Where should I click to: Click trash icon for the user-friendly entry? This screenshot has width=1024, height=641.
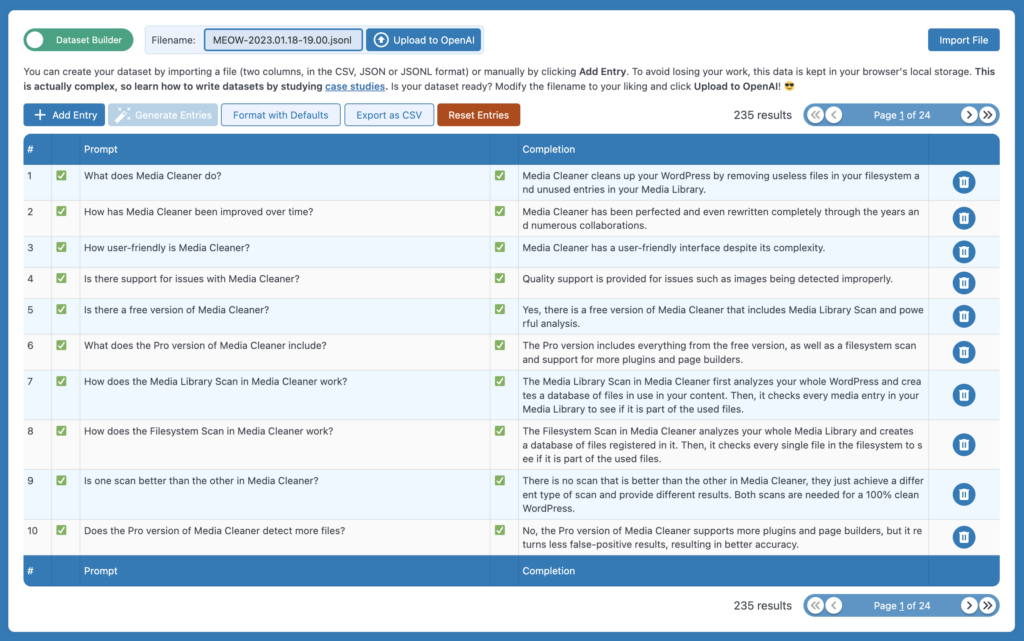pyautogui.click(x=963, y=252)
